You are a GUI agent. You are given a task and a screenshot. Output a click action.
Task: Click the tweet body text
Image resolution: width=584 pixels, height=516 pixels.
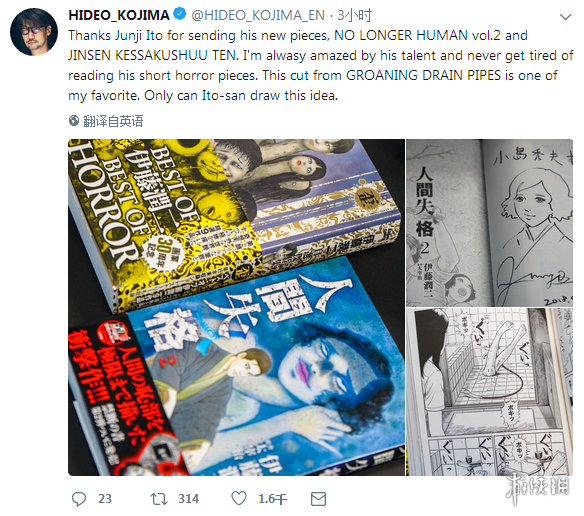point(321,66)
